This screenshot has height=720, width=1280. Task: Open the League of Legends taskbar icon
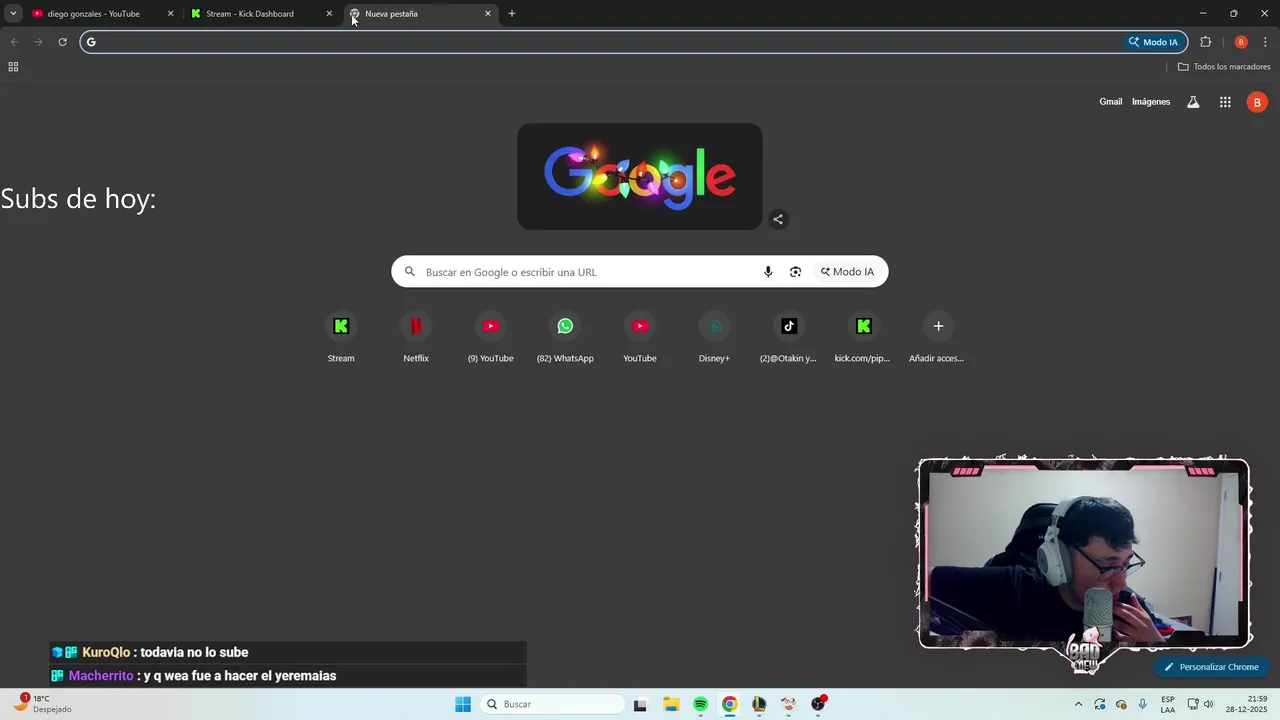pyautogui.click(x=759, y=704)
